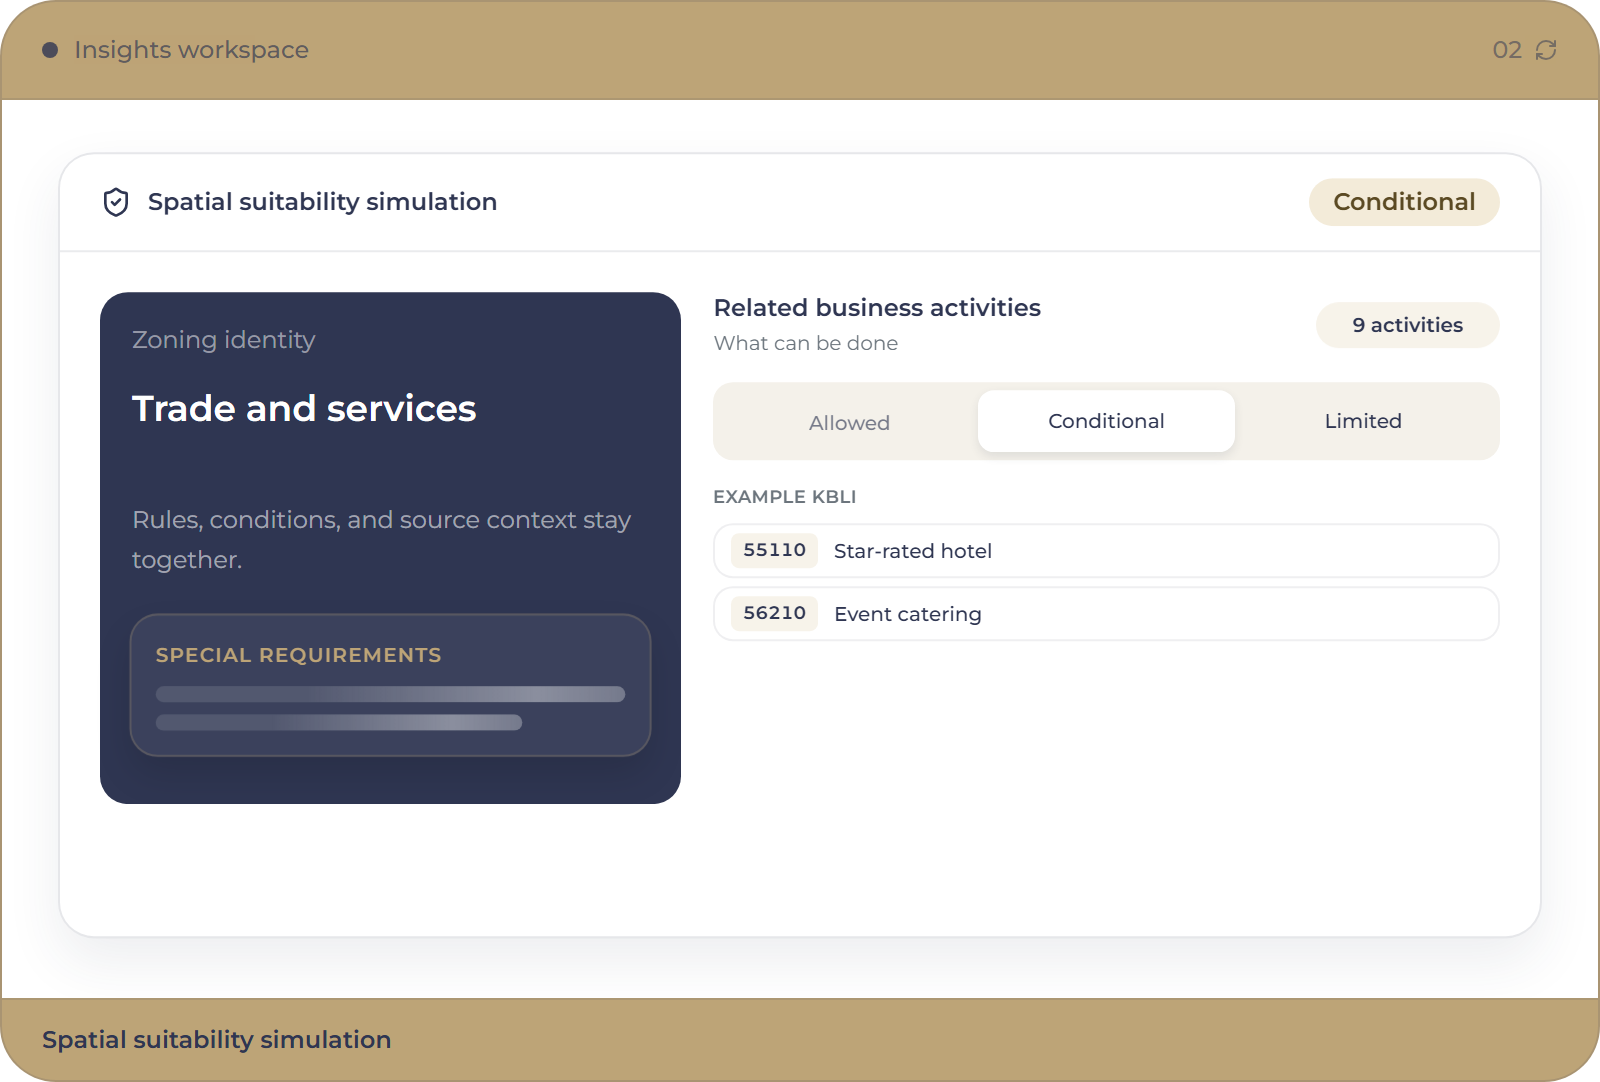1600x1082 pixels.
Task: Open the Event catering row
Action: coord(1106,614)
